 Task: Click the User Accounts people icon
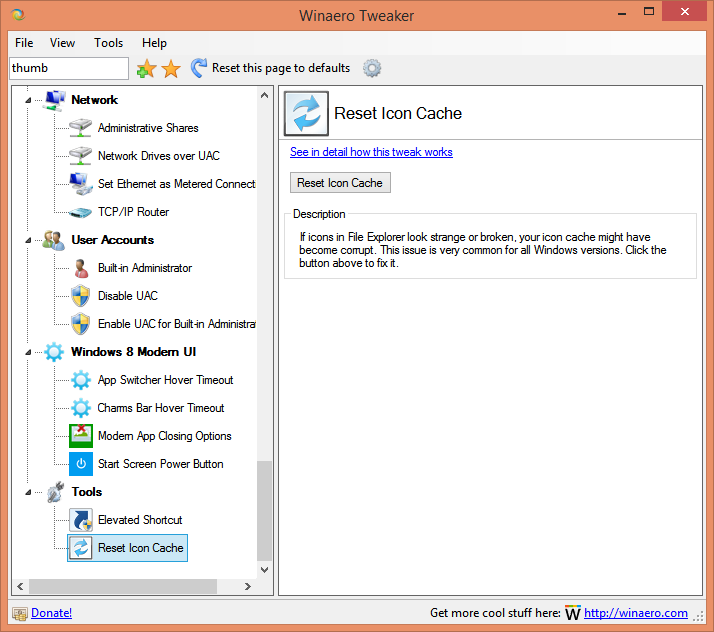[54, 240]
